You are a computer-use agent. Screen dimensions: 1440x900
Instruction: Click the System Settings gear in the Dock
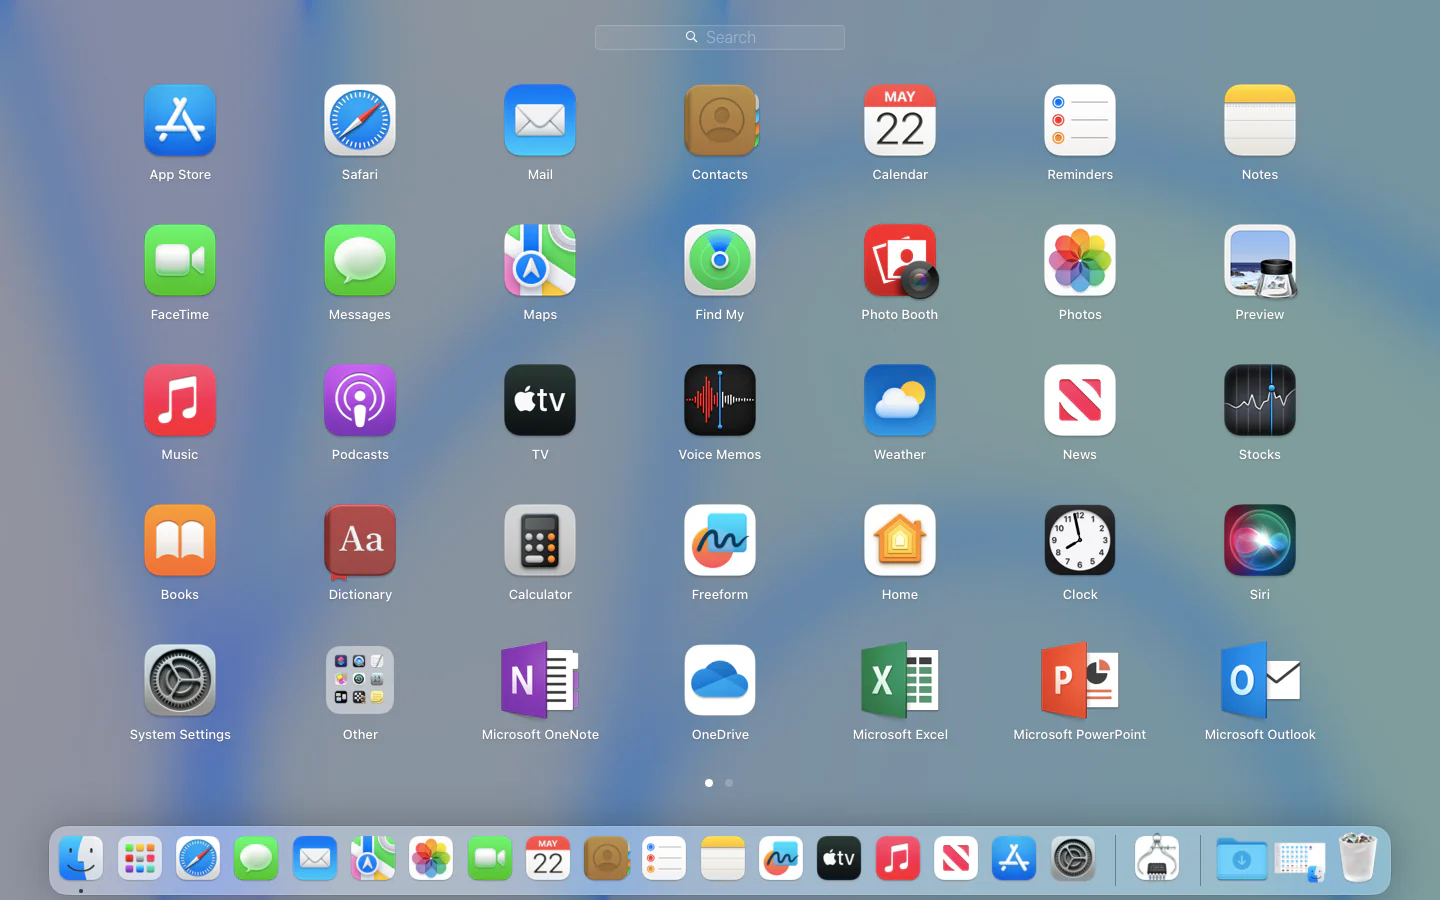tap(1073, 859)
